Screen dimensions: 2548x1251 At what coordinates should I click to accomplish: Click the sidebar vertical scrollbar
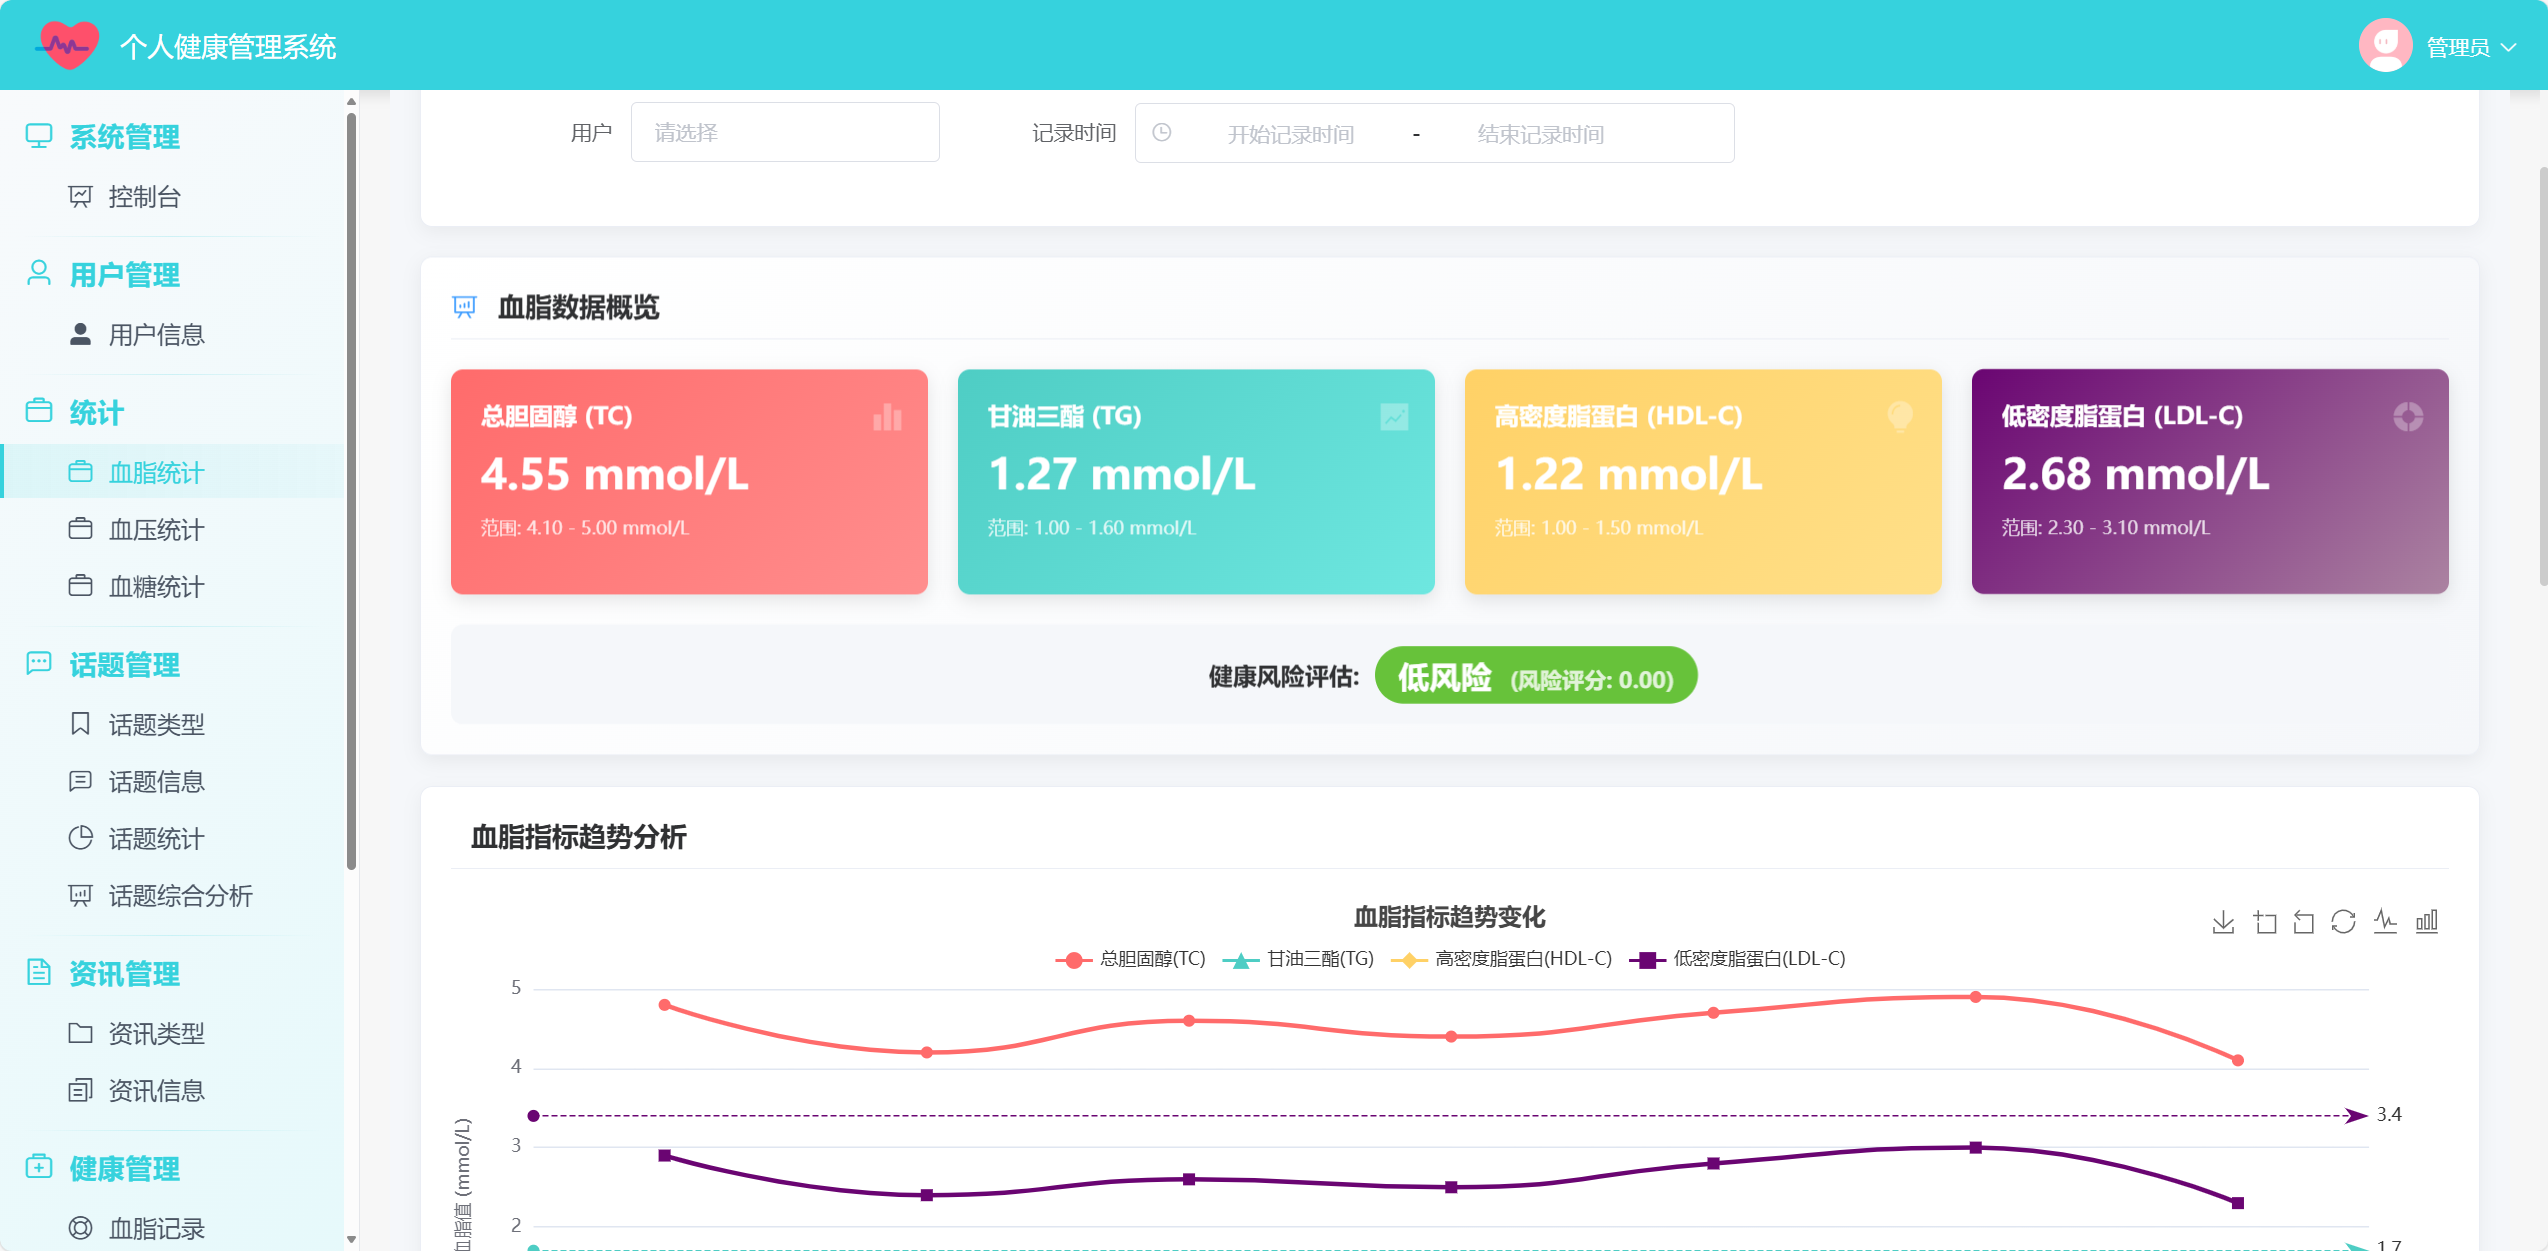pos(351,490)
